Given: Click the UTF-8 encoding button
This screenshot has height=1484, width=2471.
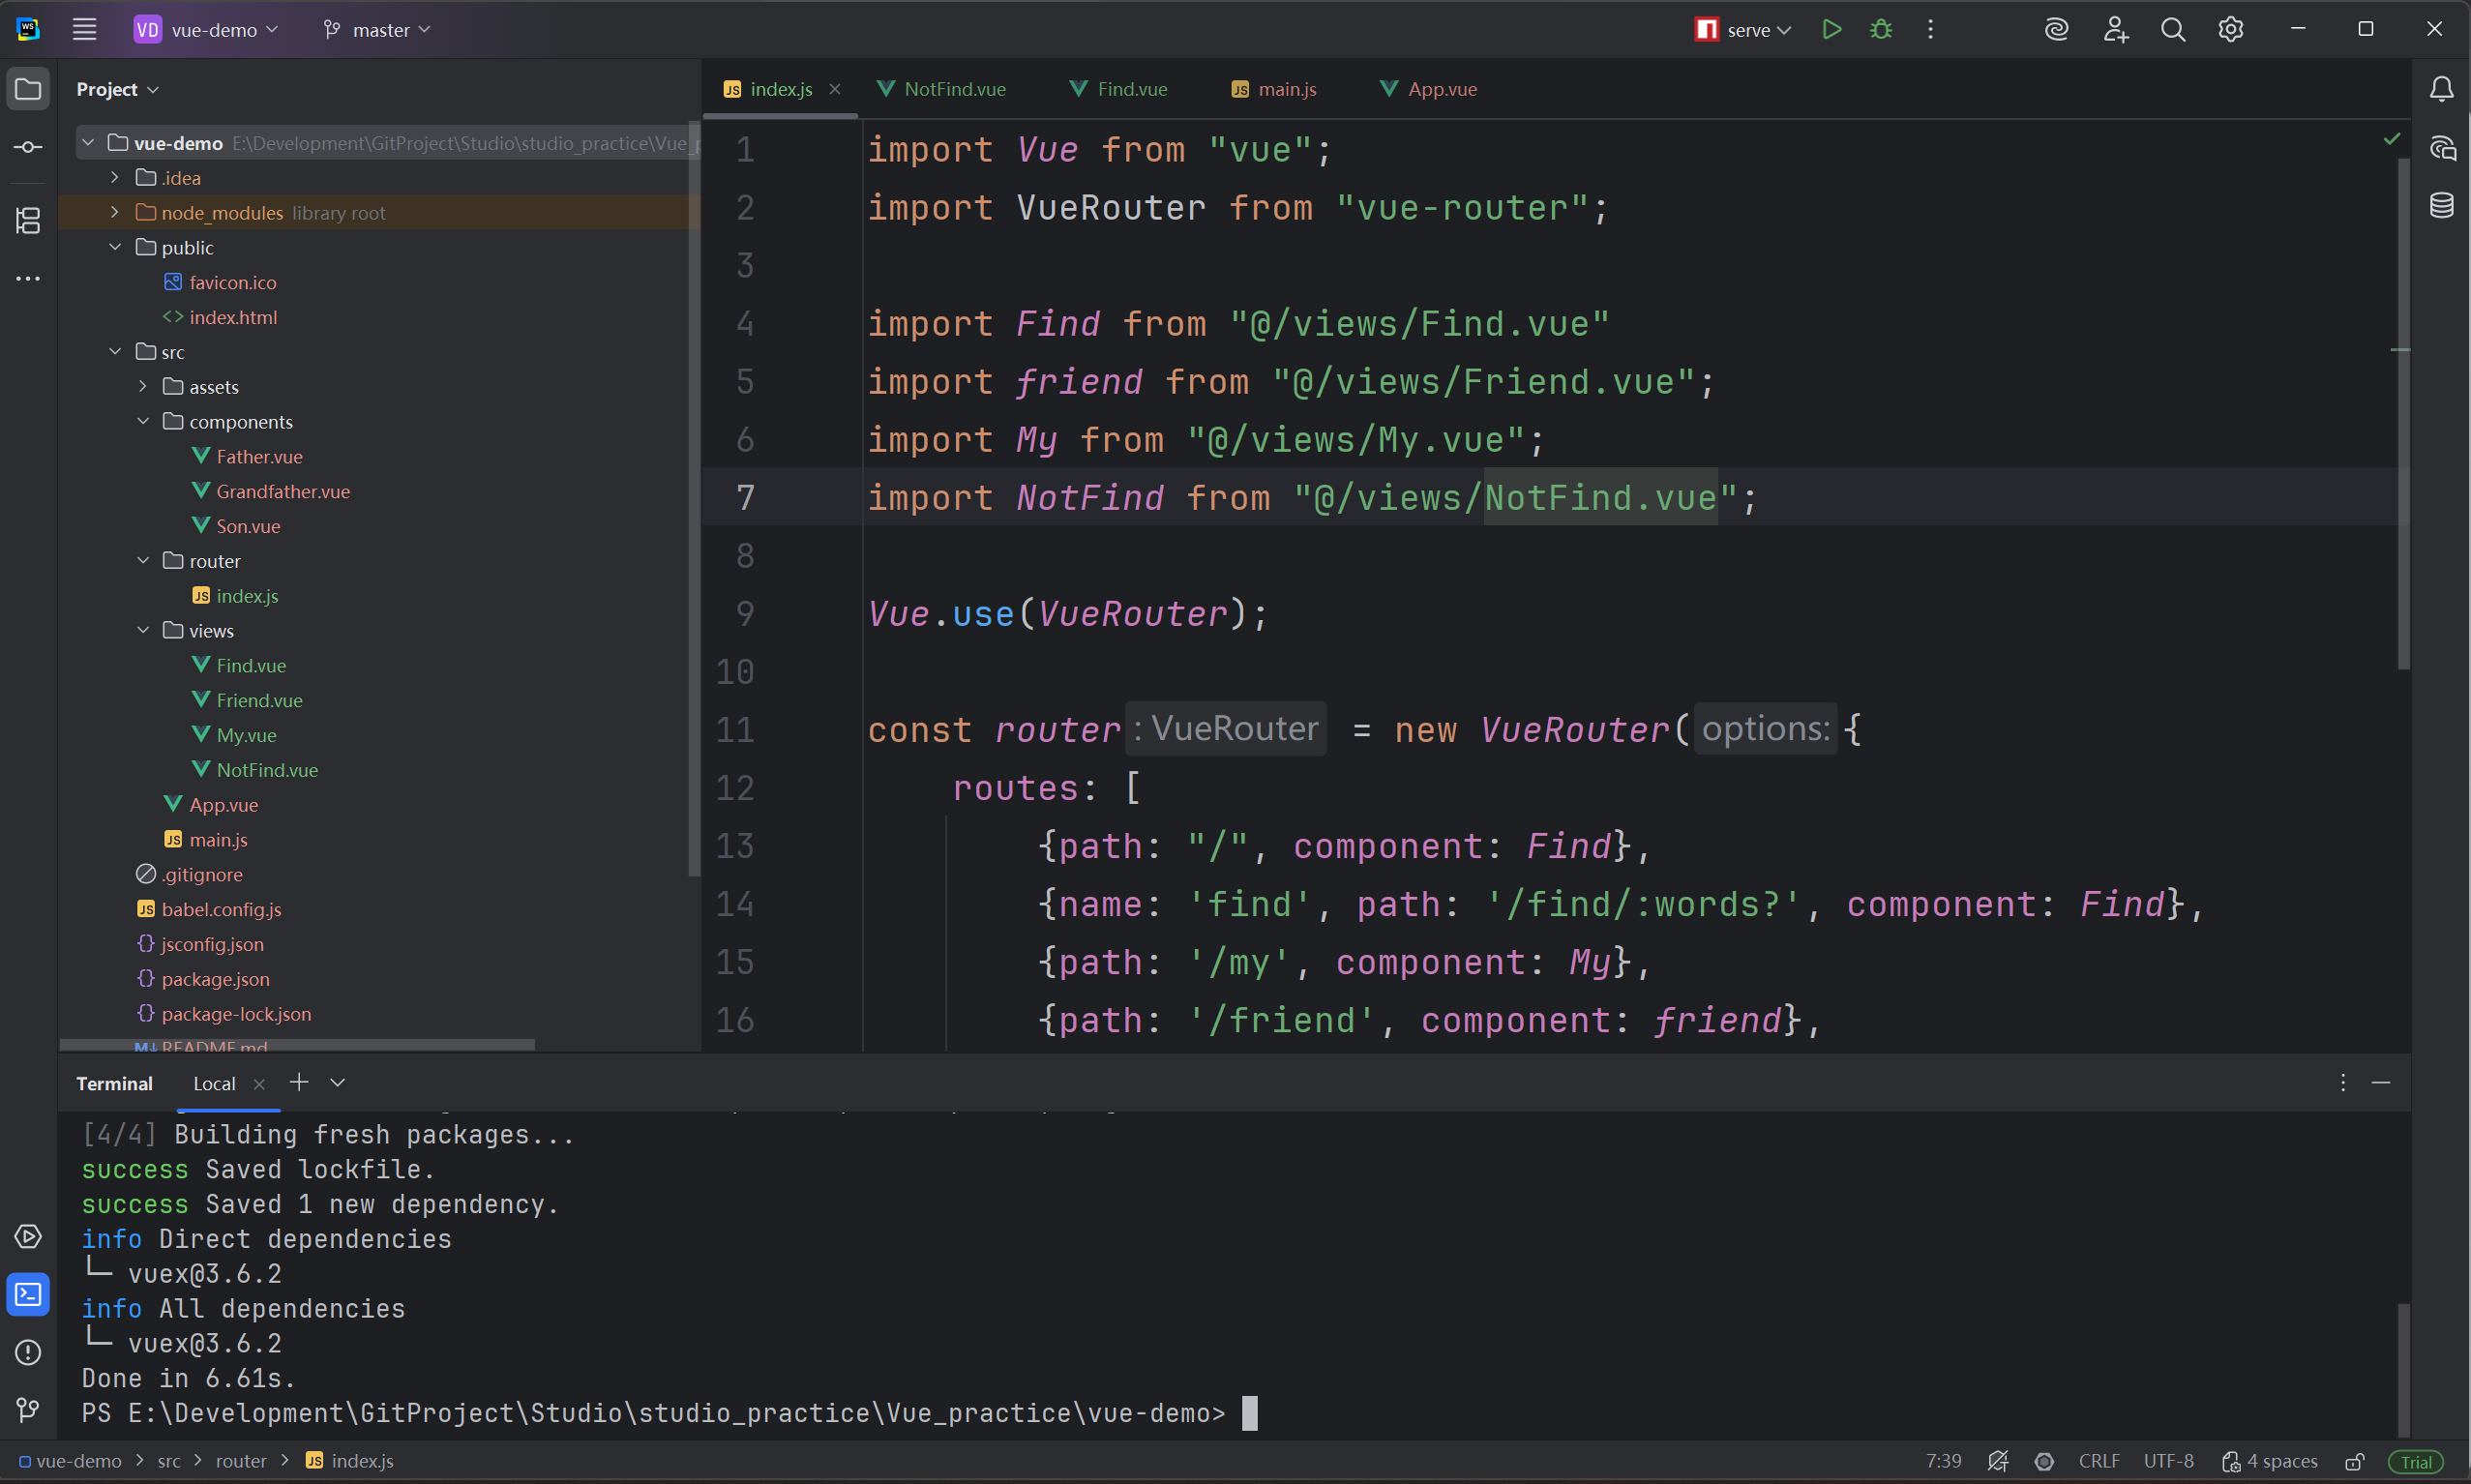Looking at the screenshot, I should coord(2168,1461).
